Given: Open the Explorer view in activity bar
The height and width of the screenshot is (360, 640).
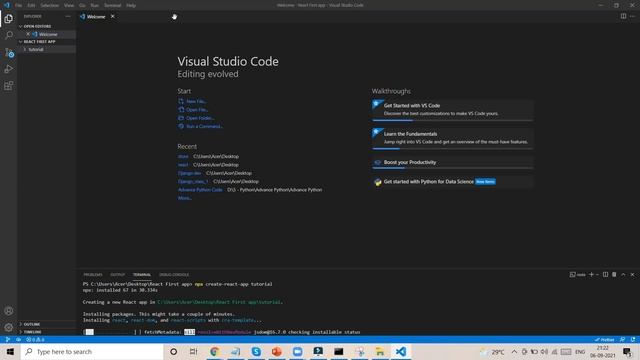Looking at the screenshot, I should tap(9, 18).
